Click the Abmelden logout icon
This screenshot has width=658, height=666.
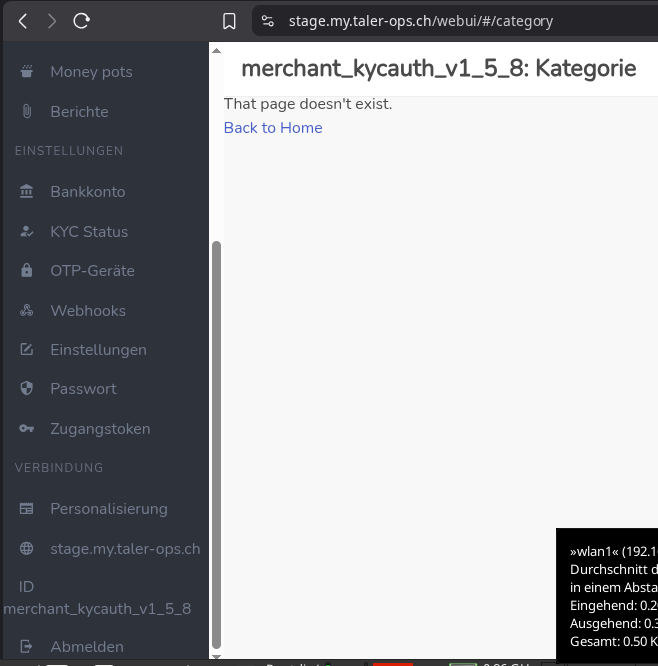click(x=27, y=647)
